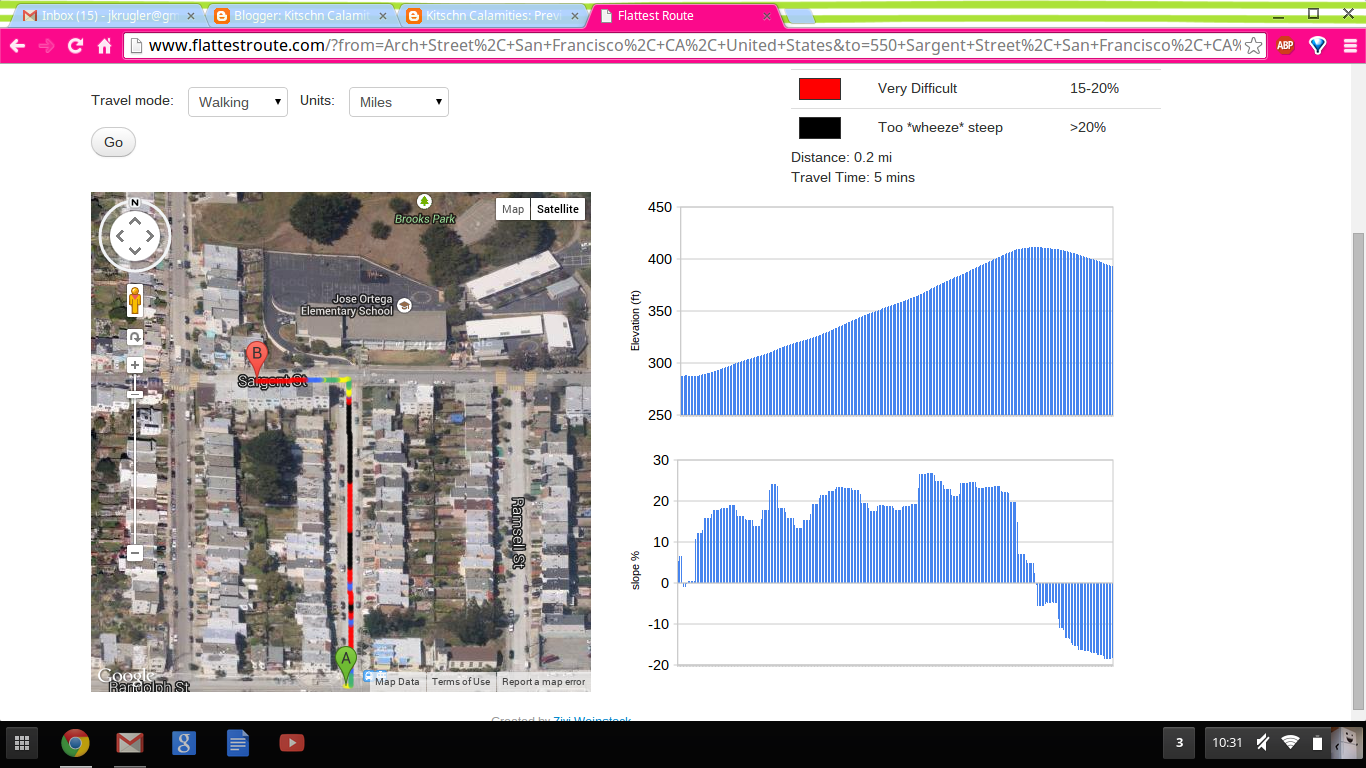Launch Chrome from the shelf
This screenshot has width=1366, height=768.
[x=75, y=743]
